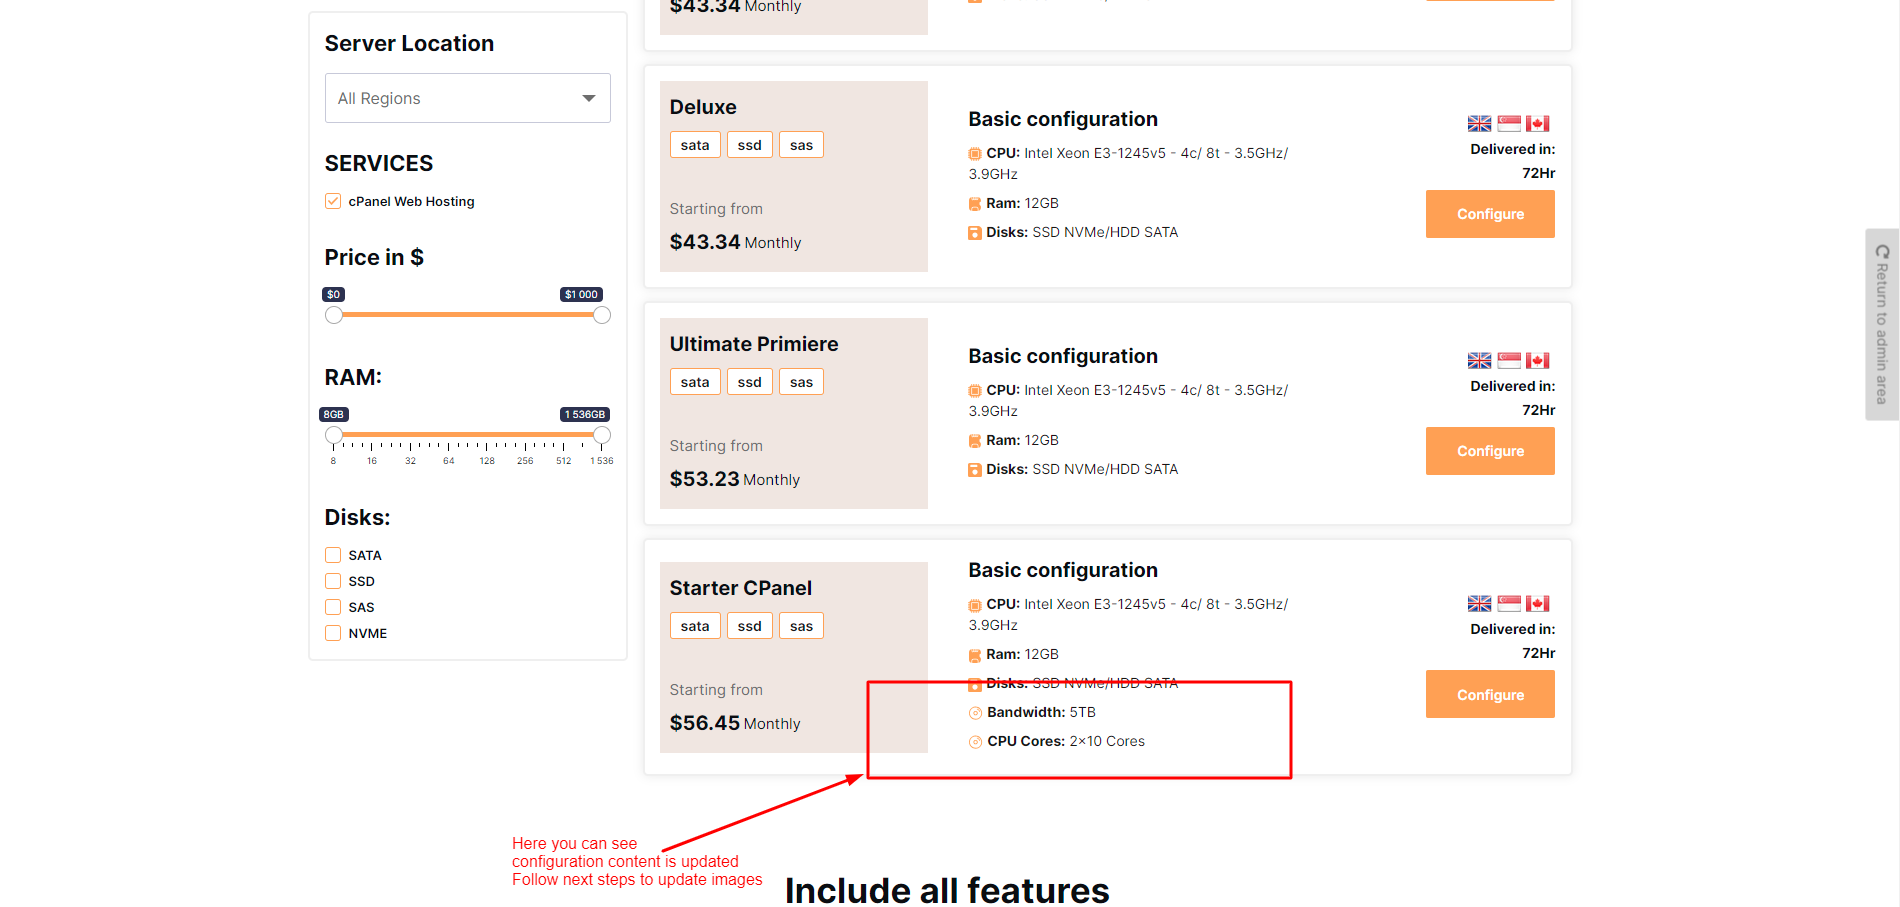Click Singapore flag in Ultimate Primiere plan
Viewport: 1900px width, 907px height.
(1509, 361)
